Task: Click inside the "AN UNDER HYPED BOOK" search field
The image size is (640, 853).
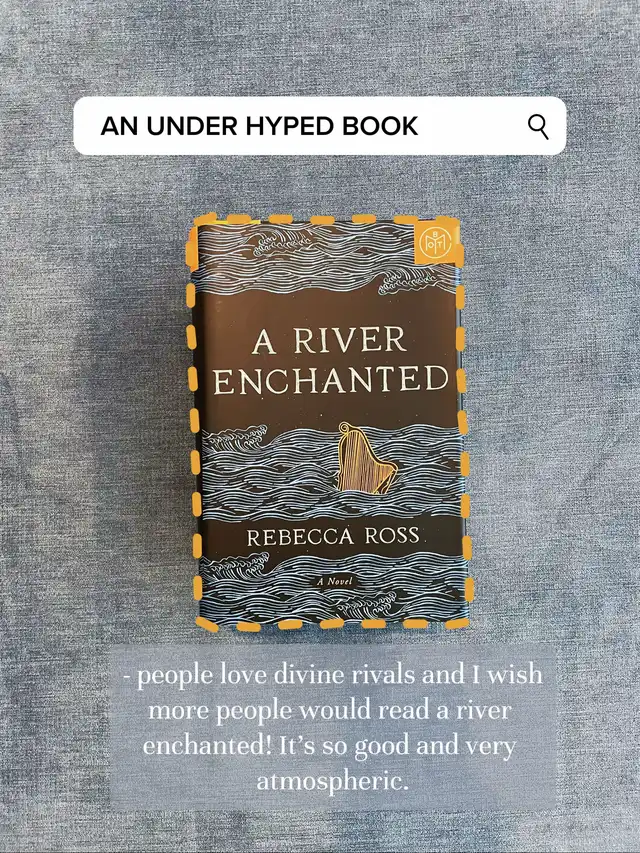Action: pyautogui.click(x=319, y=126)
